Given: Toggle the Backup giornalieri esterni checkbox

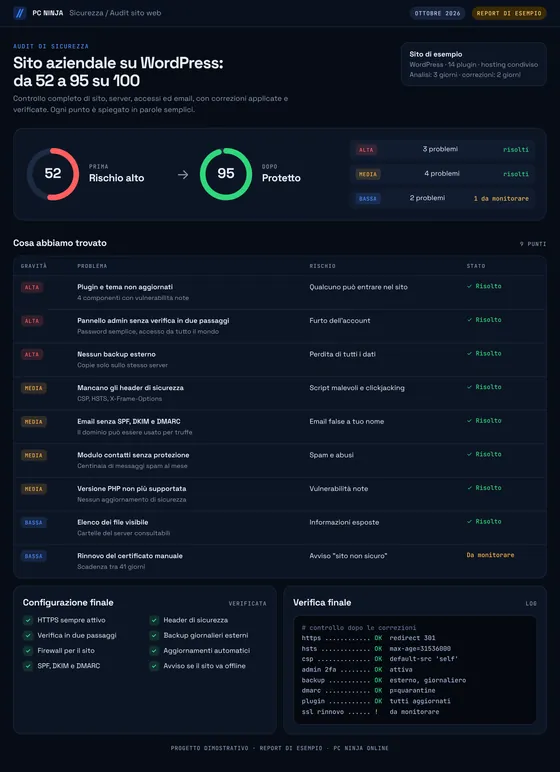Looking at the screenshot, I should (x=154, y=636).
